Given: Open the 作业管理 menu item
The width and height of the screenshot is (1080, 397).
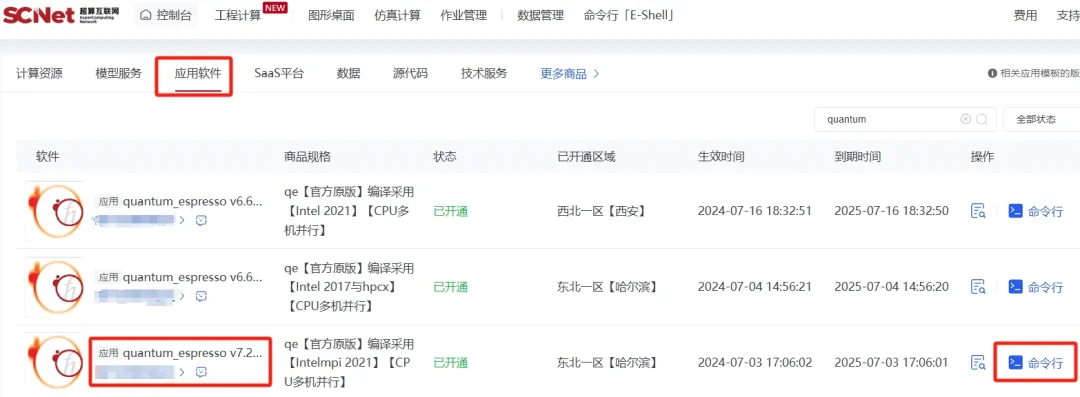Looking at the screenshot, I should [x=464, y=15].
